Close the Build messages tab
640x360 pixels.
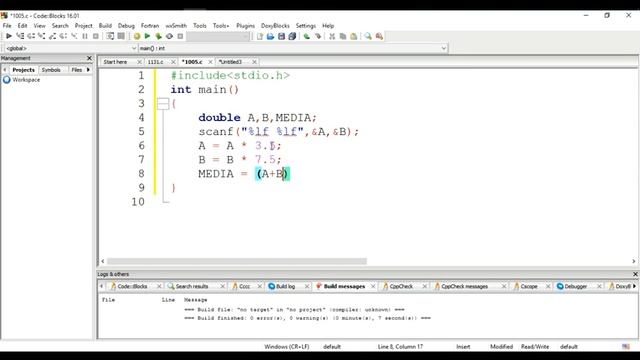coord(373,287)
